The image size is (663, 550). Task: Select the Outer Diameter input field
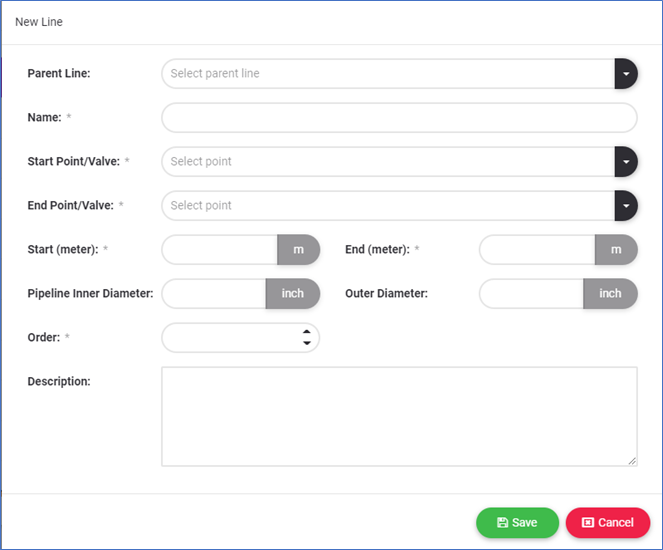point(532,294)
